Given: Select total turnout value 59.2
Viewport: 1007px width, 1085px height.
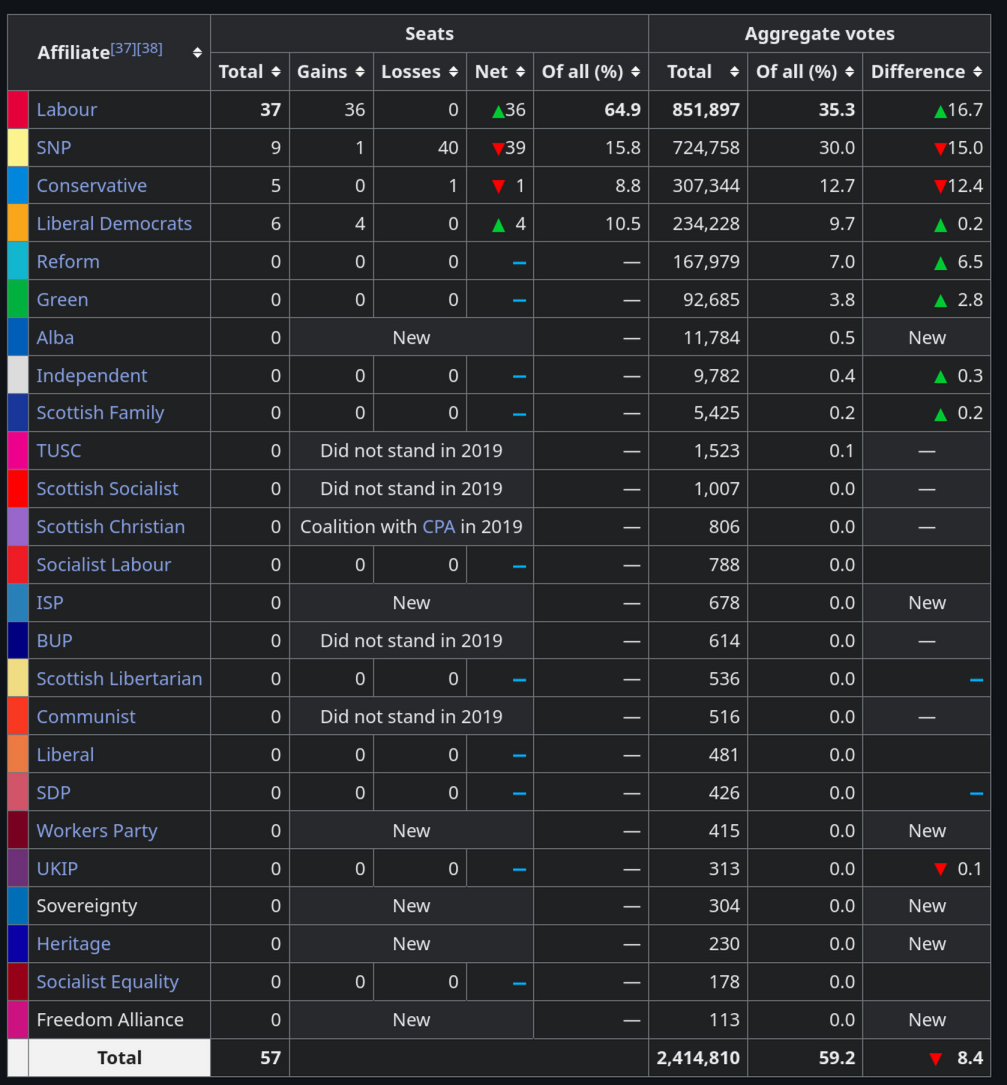Looking at the screenshot, I should point(837,1058).
